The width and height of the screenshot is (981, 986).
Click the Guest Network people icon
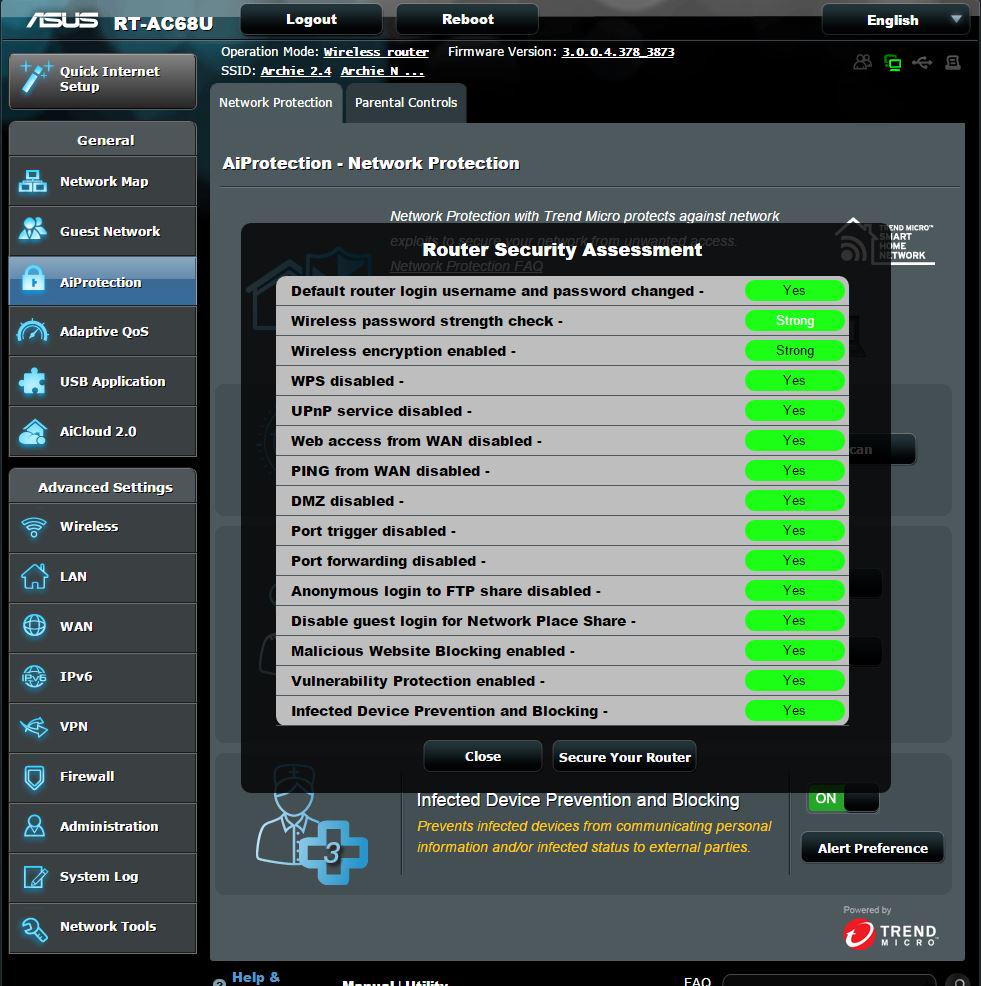[33, 229]
